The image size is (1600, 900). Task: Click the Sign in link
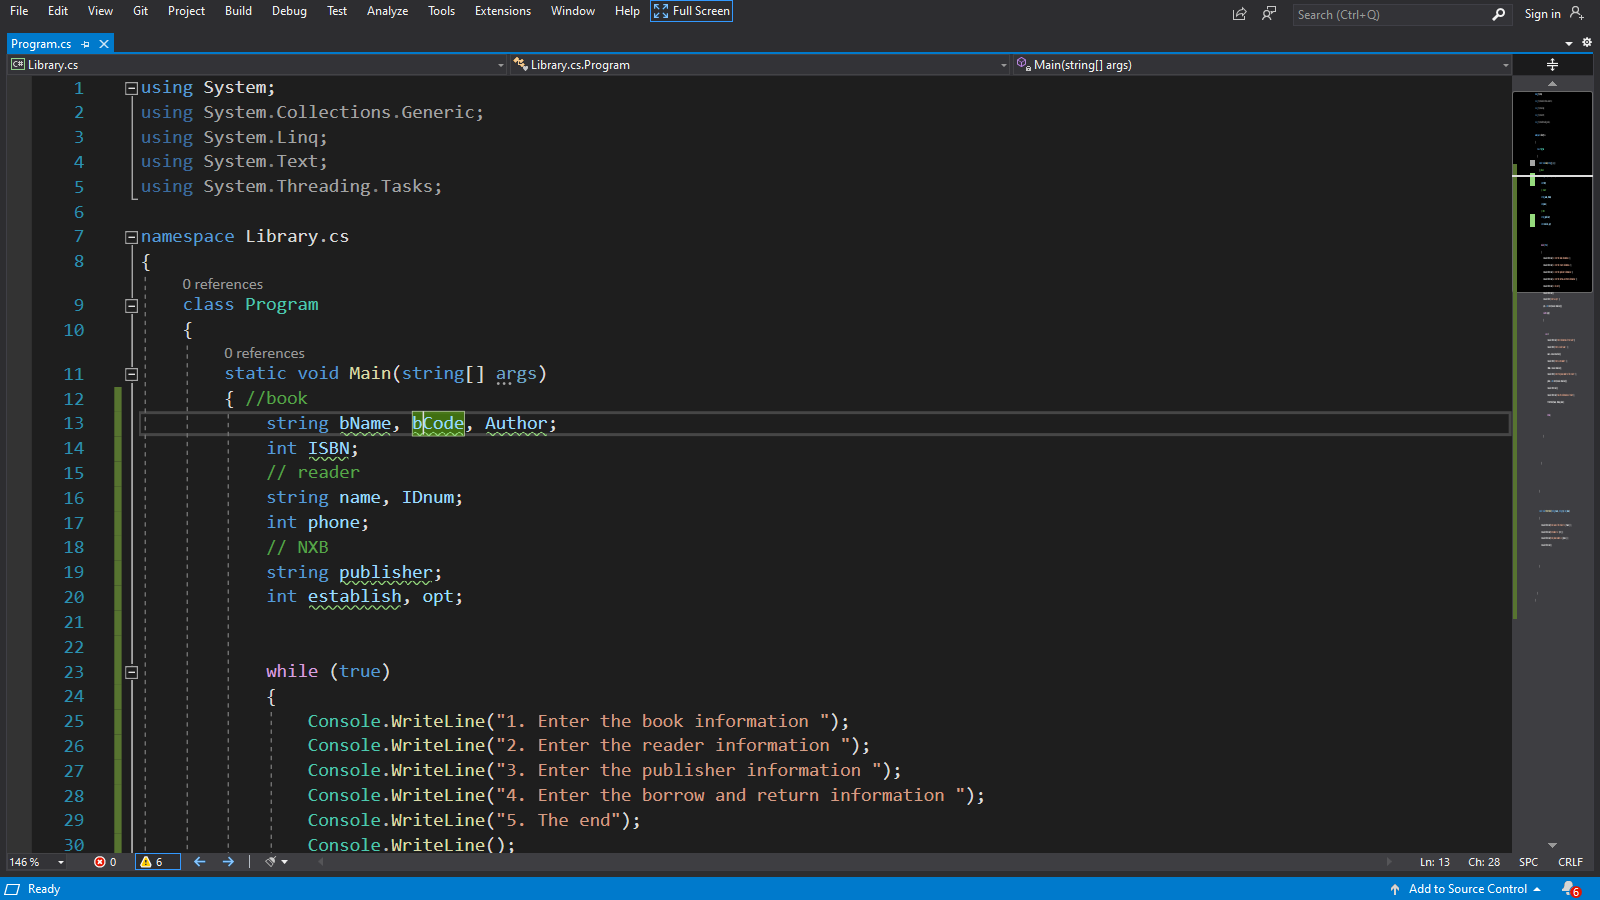(x=1542, y=14)
